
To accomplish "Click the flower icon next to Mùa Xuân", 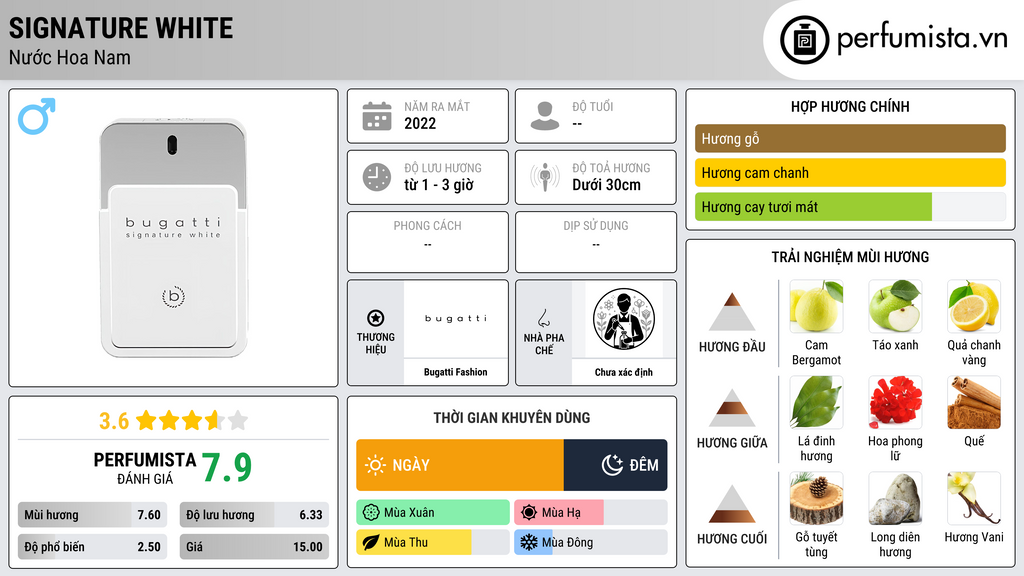I will pyautogui.click(x=371, y=512).
